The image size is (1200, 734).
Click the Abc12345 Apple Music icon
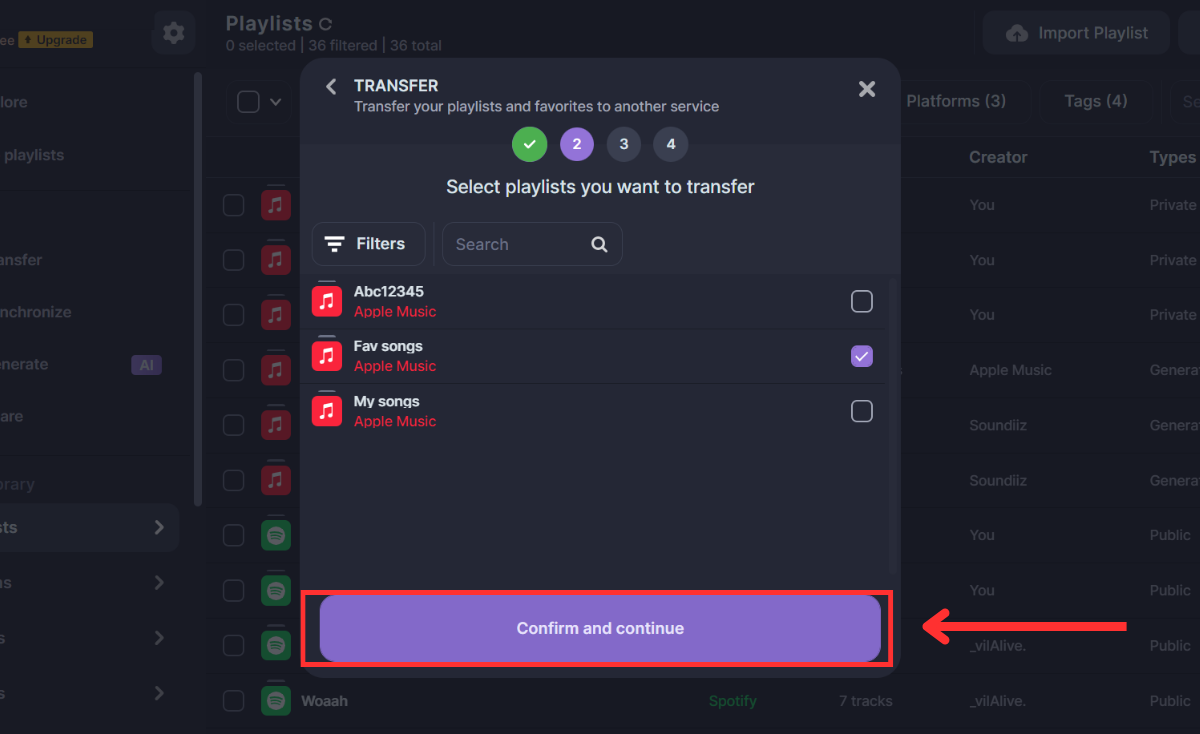point(327,301)
